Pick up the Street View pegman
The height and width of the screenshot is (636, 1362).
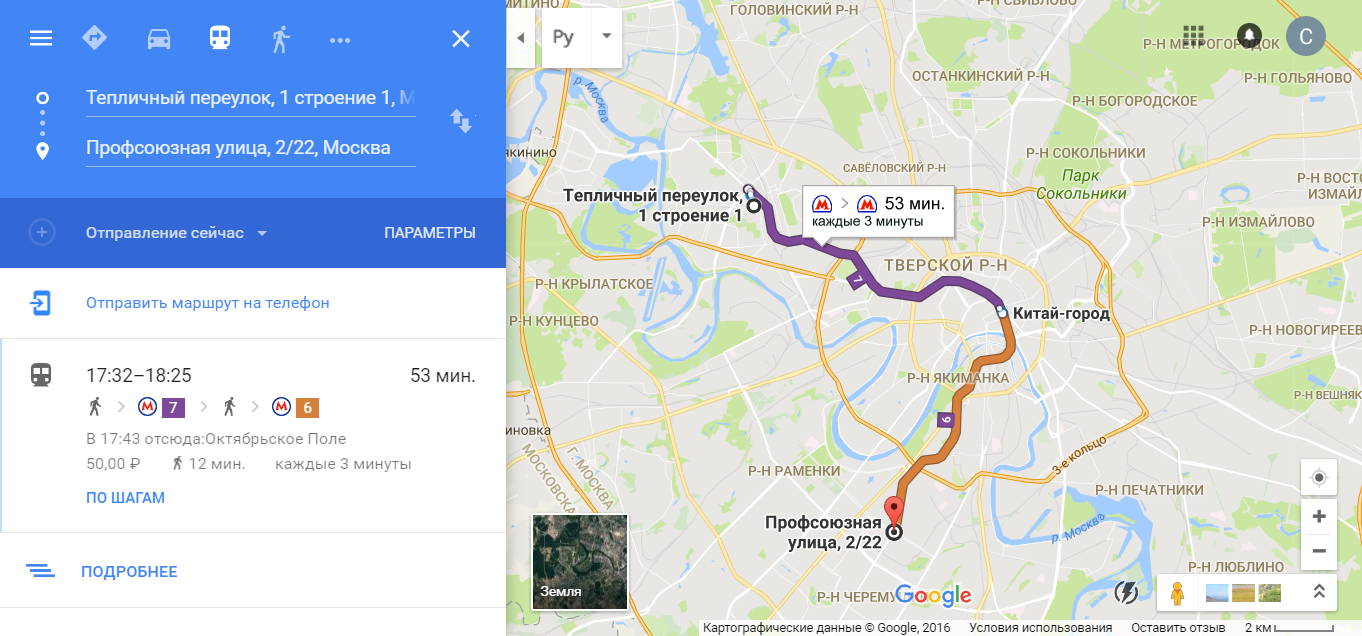(x=1176, y=592)
